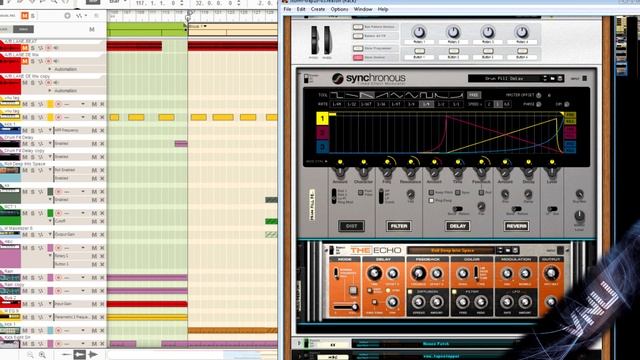Viewport: 640px width, 360px height.
Task: Expand Automation under AIR LANE DE Mix copy
Action: 50,91
